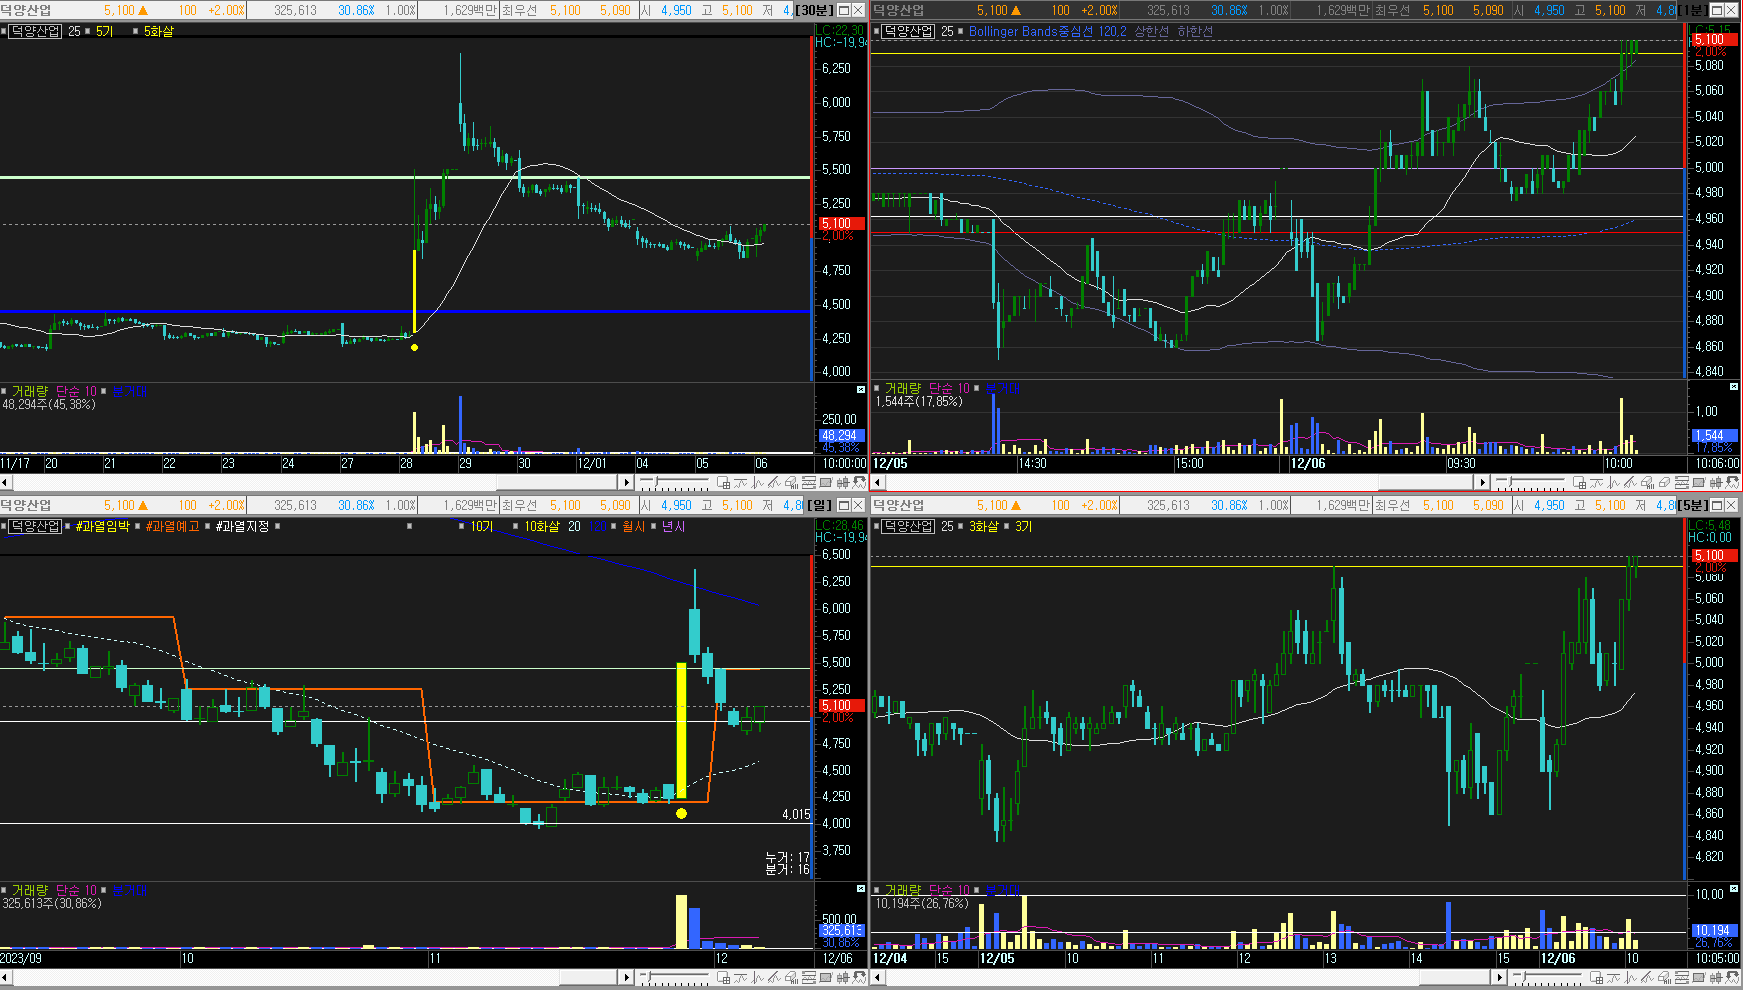Click scrollbar thumb under 1-minute chart
The width and height of the screenshot is (1743, 990).
point(1427,483)
